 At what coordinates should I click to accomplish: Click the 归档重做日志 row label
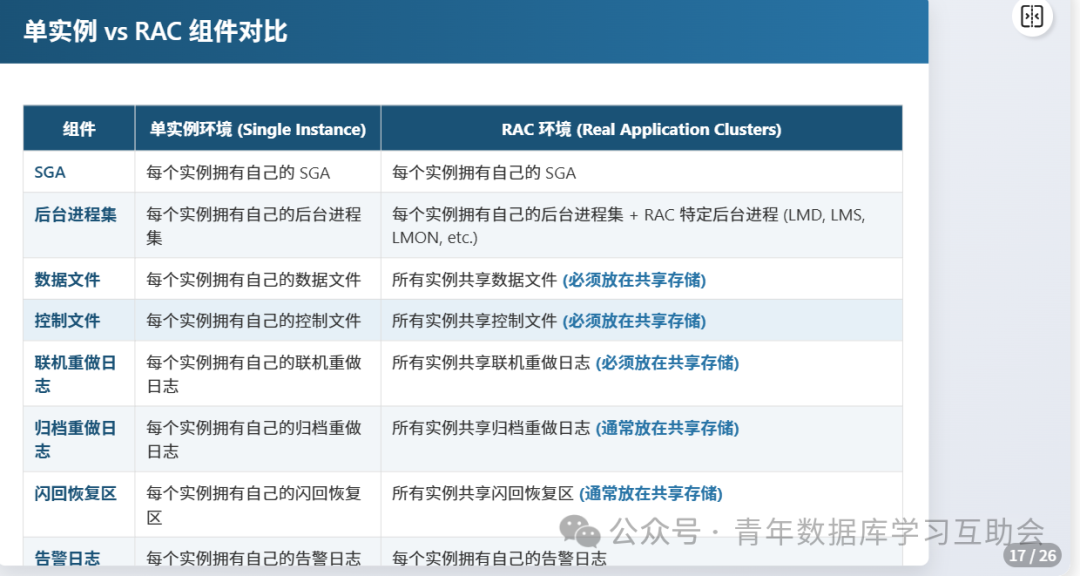76,439
